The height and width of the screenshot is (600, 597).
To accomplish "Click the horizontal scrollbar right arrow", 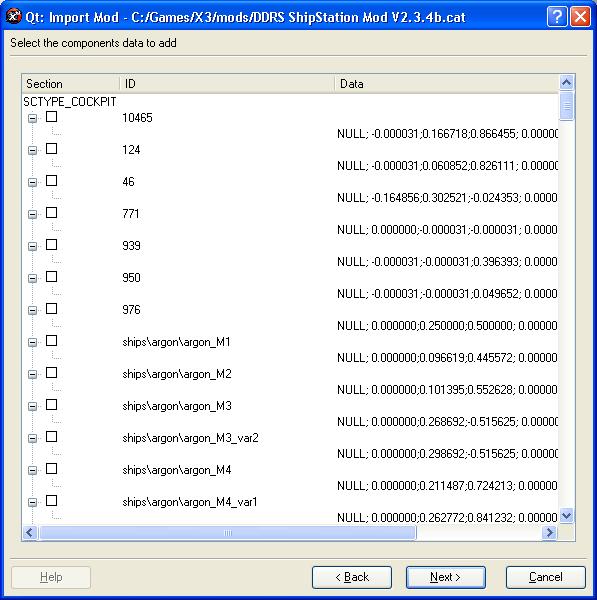I will point(550,532).
